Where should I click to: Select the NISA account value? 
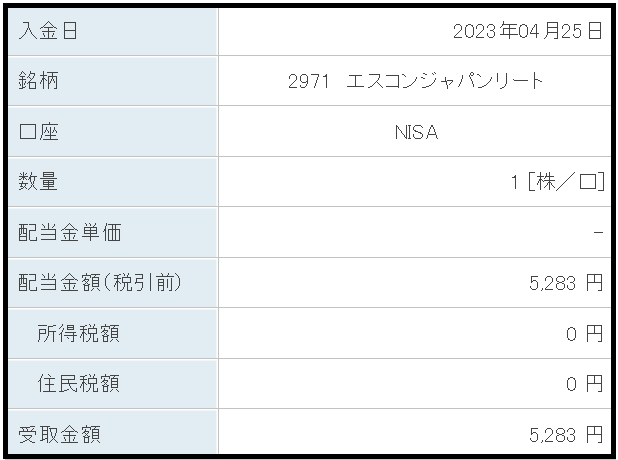416,132
